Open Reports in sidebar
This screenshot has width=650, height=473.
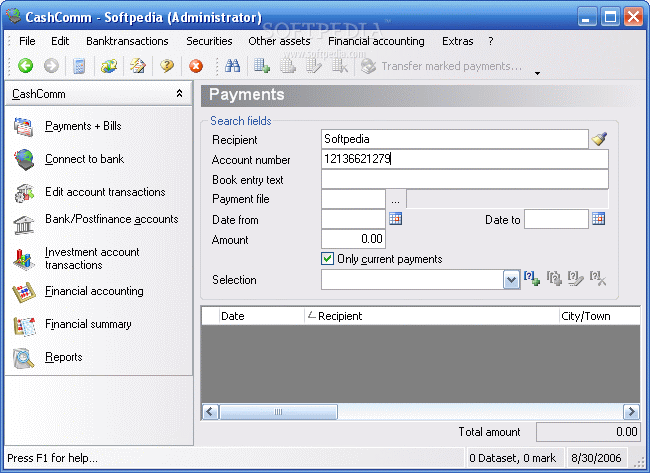click(63, 357)
